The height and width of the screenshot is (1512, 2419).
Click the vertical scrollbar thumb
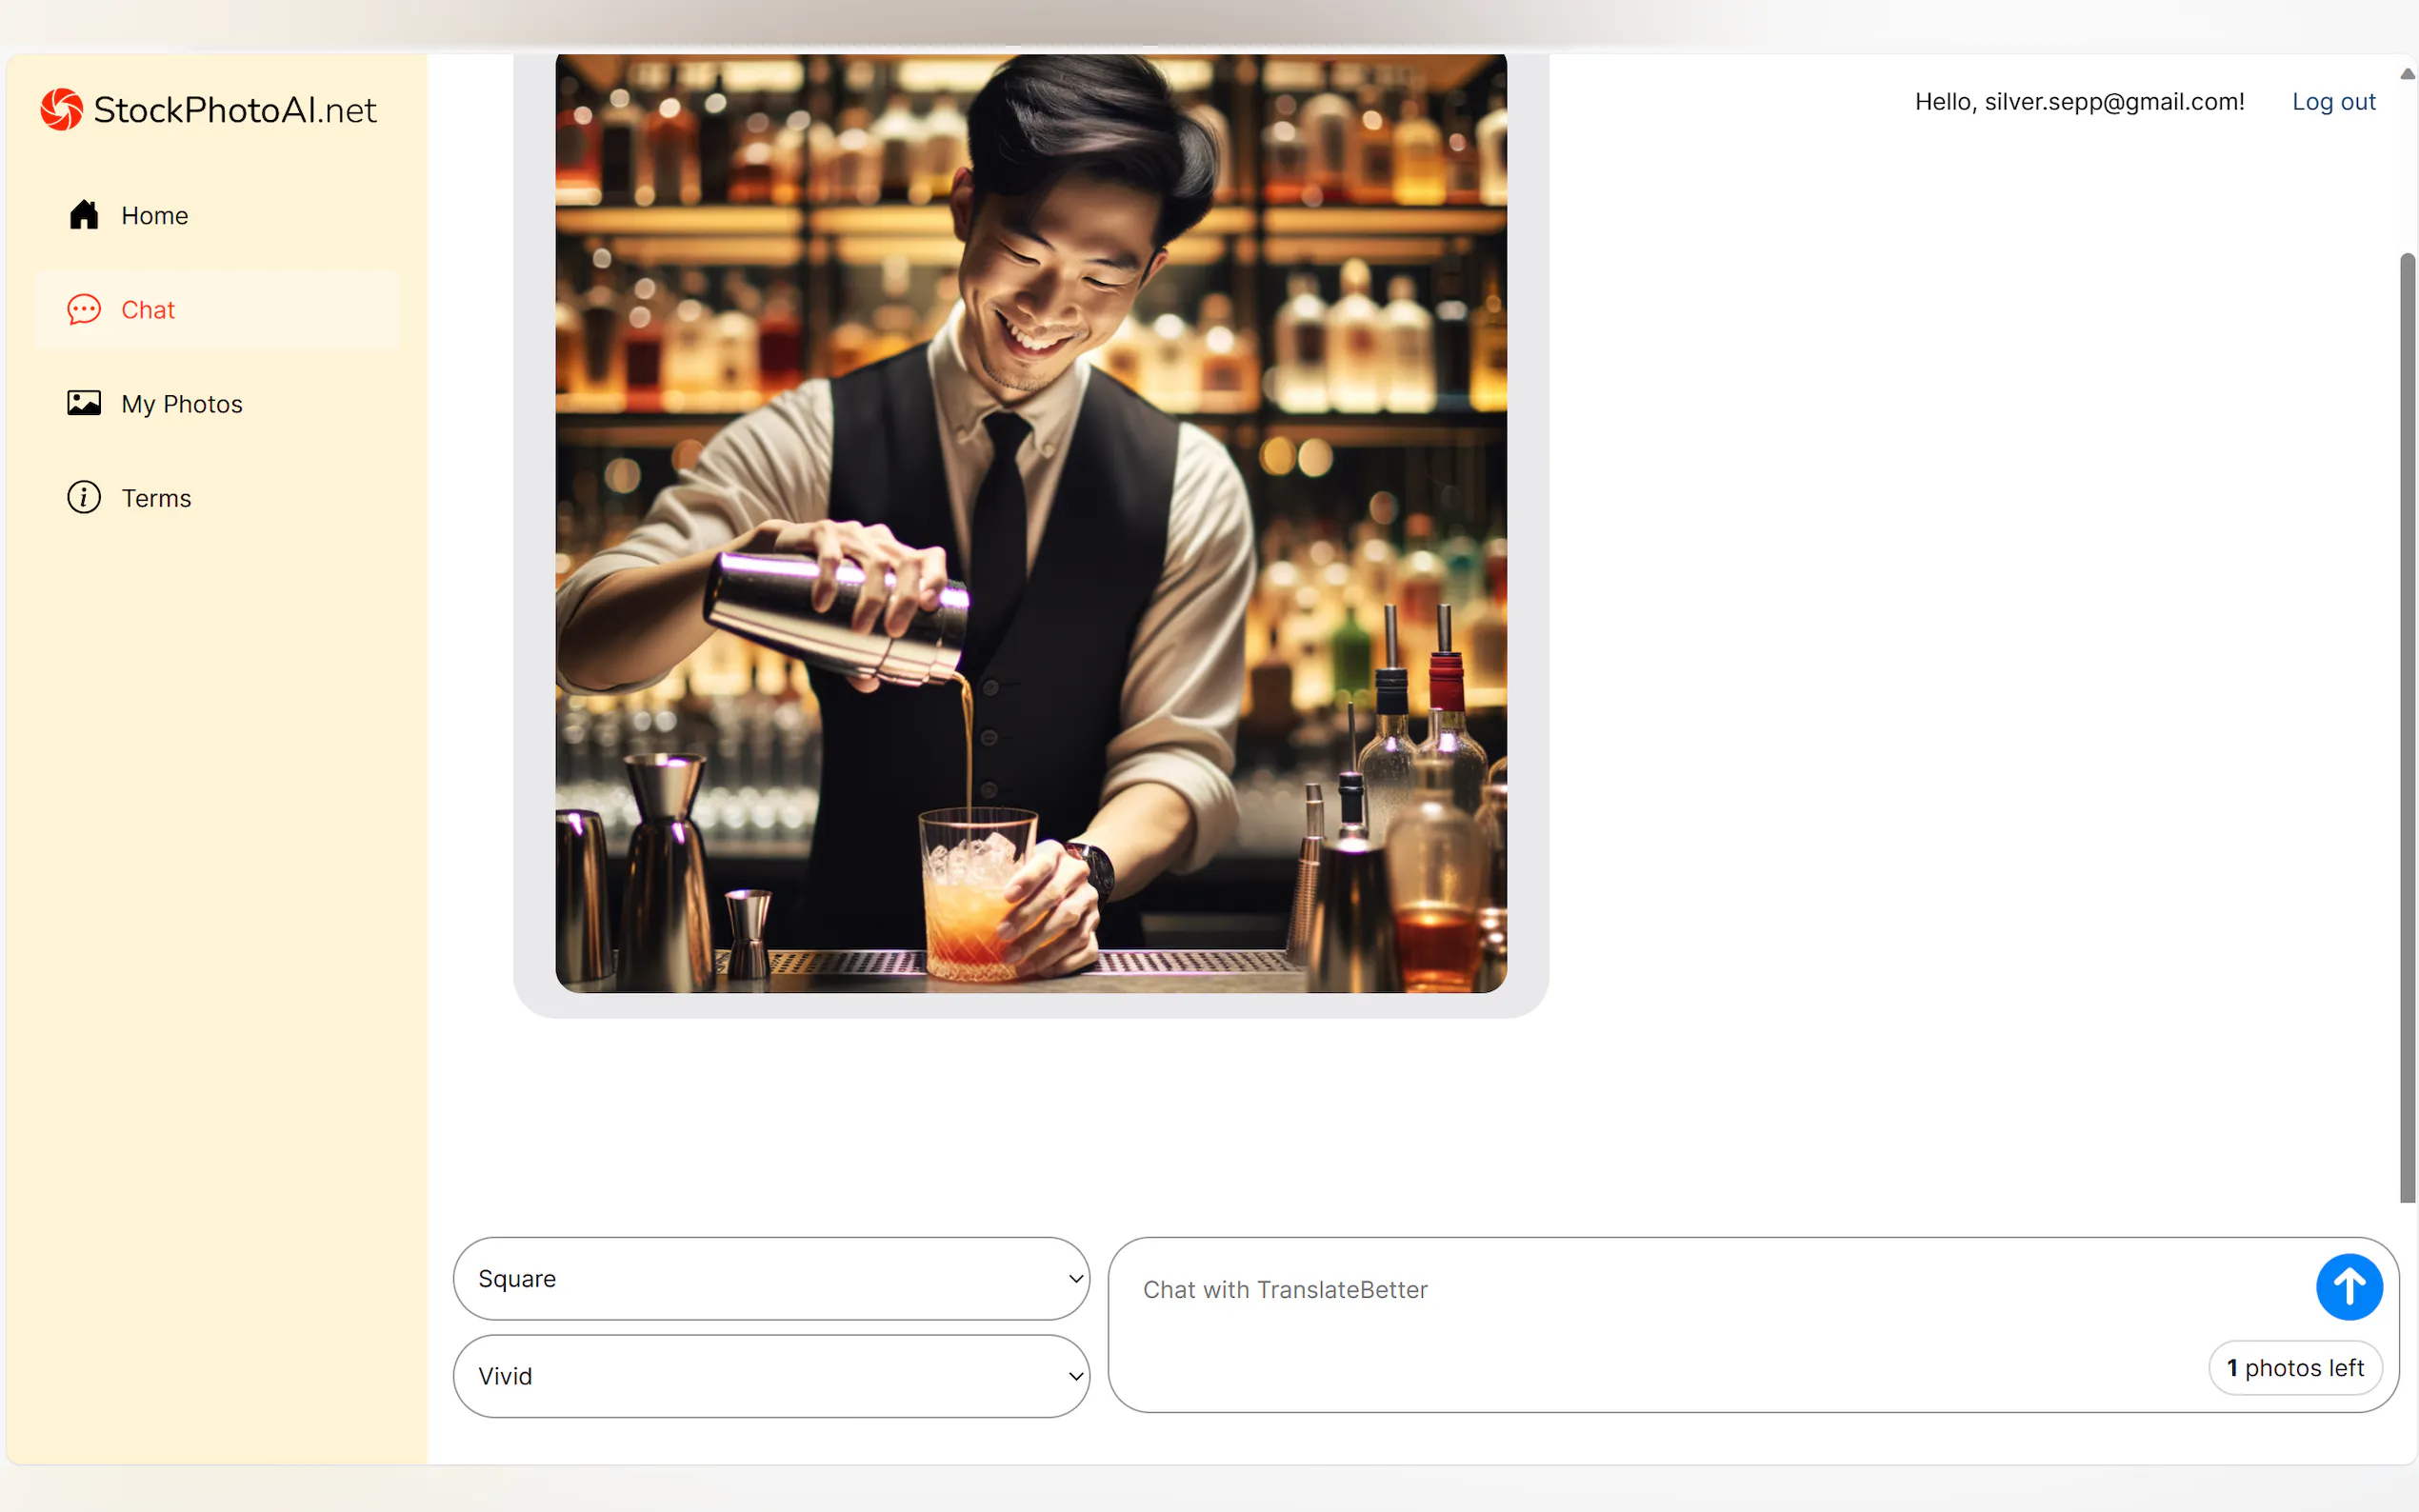pyautogui.click(x=2407, y=727)
